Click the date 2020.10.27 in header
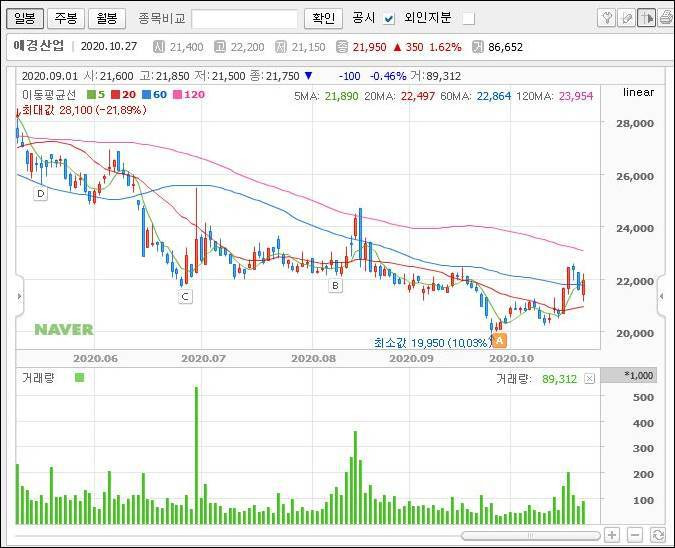Viewport: 675px width, 548px height. coord(109,46)
